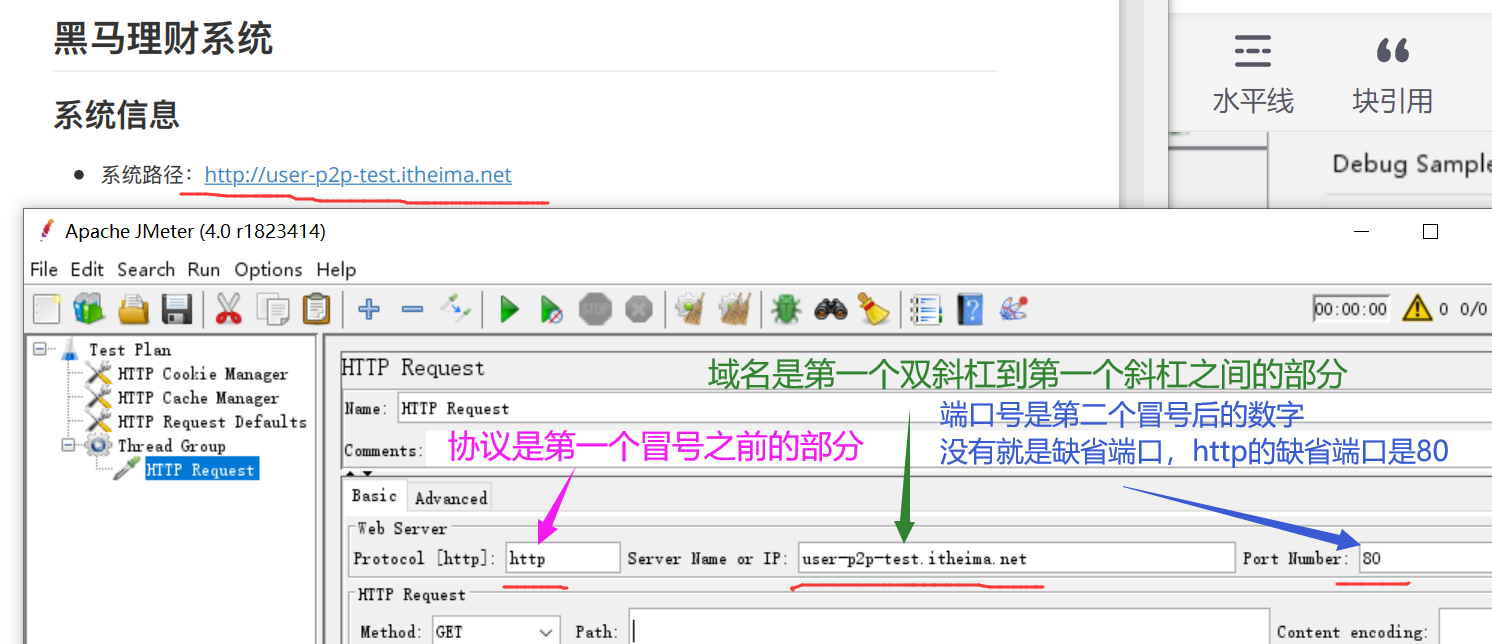Collapse all nodes with minus icon
This screenshot has height=644, width=1492.
(412, 309)
